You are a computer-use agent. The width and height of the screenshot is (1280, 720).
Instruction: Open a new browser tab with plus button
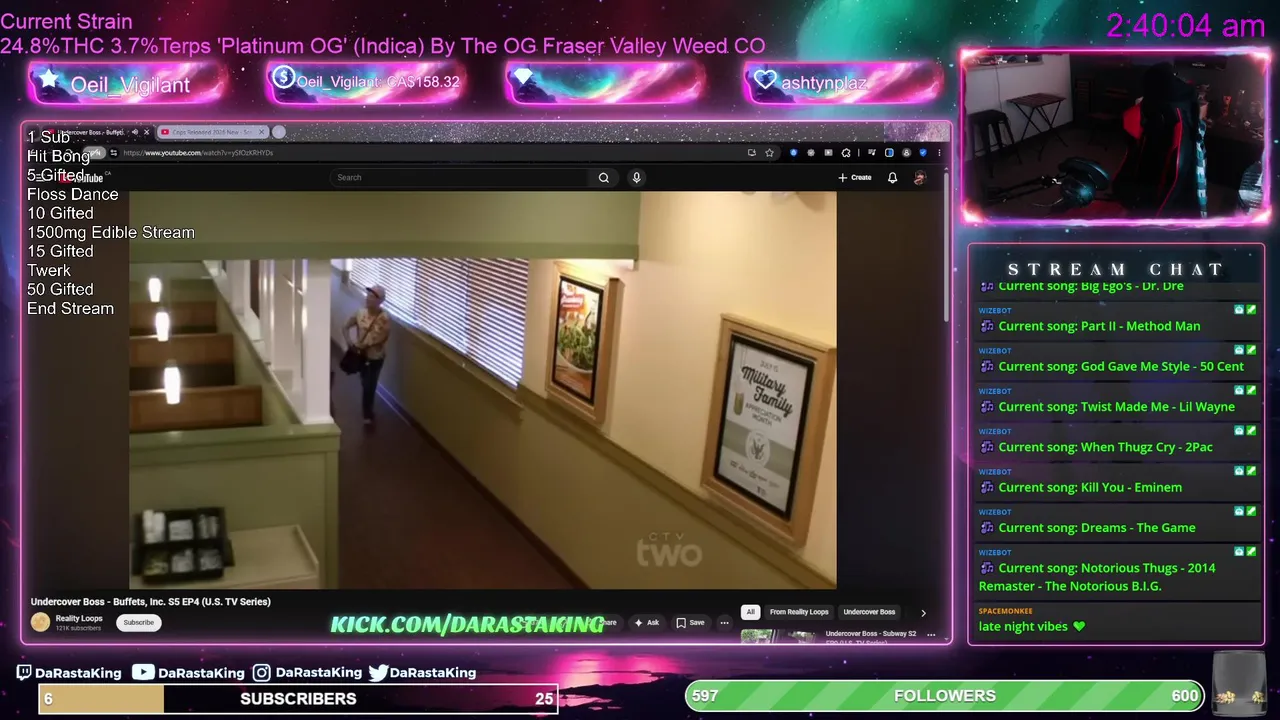tap(279, 132)
